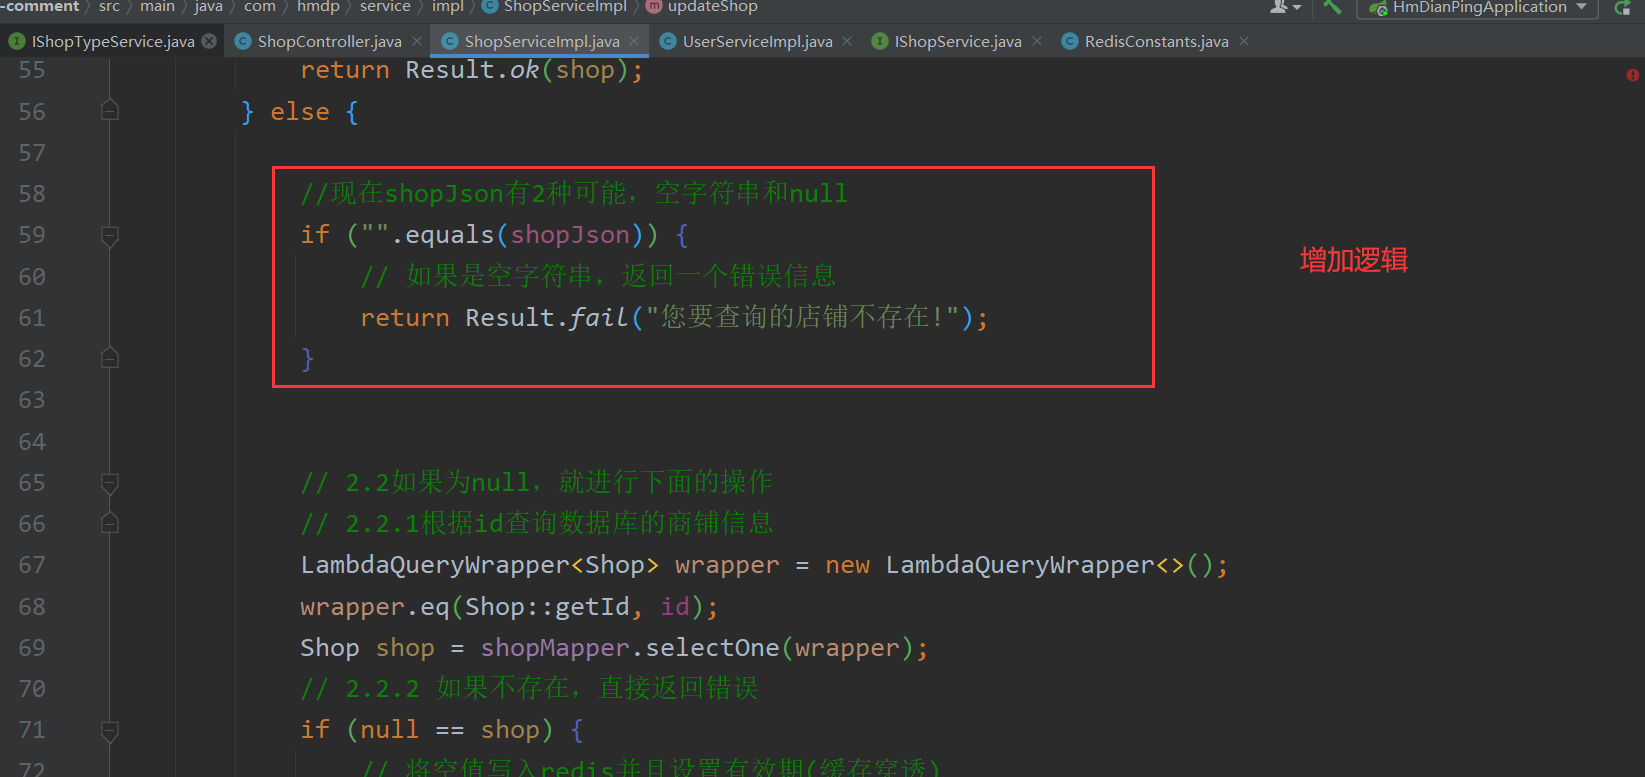The height and width of the screenshot is (777, 1645).
Task: Collapse the if block at line 71
Action: pyautogui.click(x=110, y=731)
